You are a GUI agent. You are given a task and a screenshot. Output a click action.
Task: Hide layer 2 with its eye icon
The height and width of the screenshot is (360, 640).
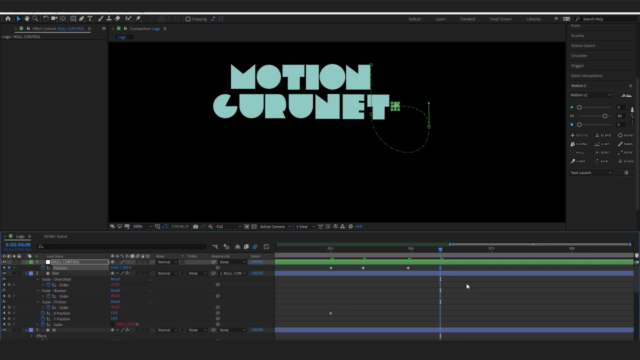pyautogui.click(x=4, y=273)
